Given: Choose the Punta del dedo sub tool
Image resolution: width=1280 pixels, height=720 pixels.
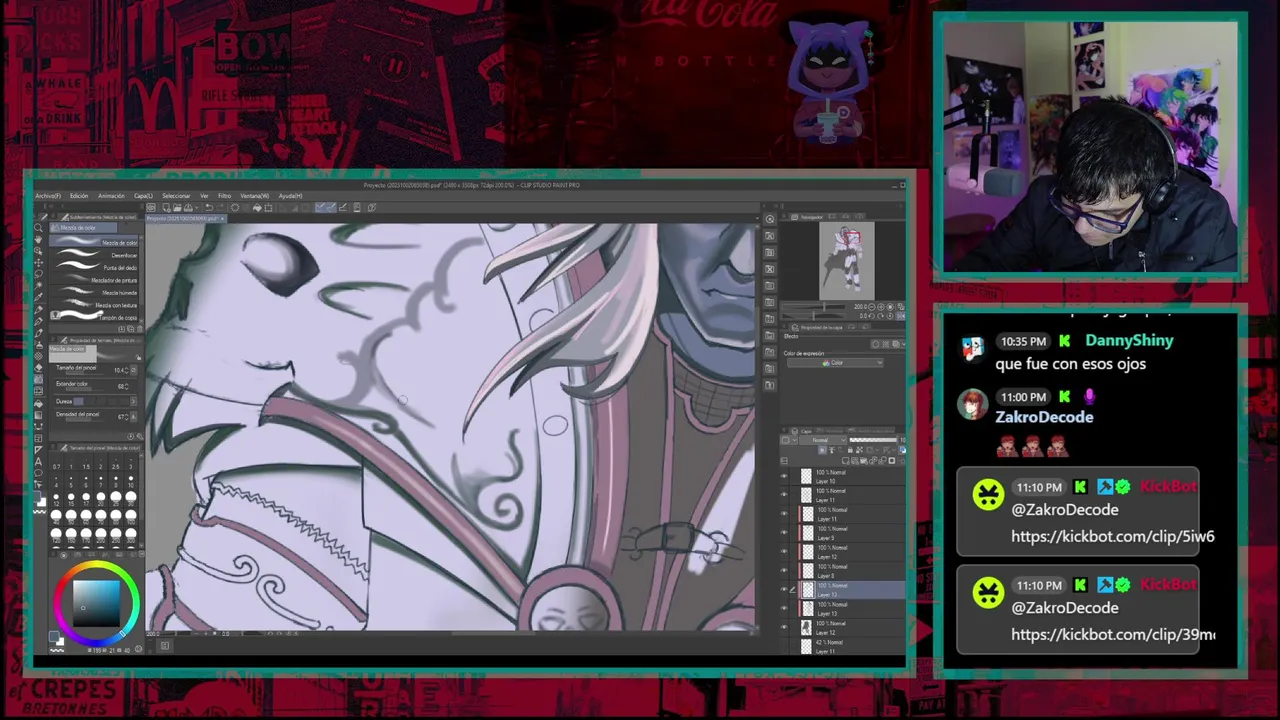Looking at the screenshot, I should click(93, 268).
